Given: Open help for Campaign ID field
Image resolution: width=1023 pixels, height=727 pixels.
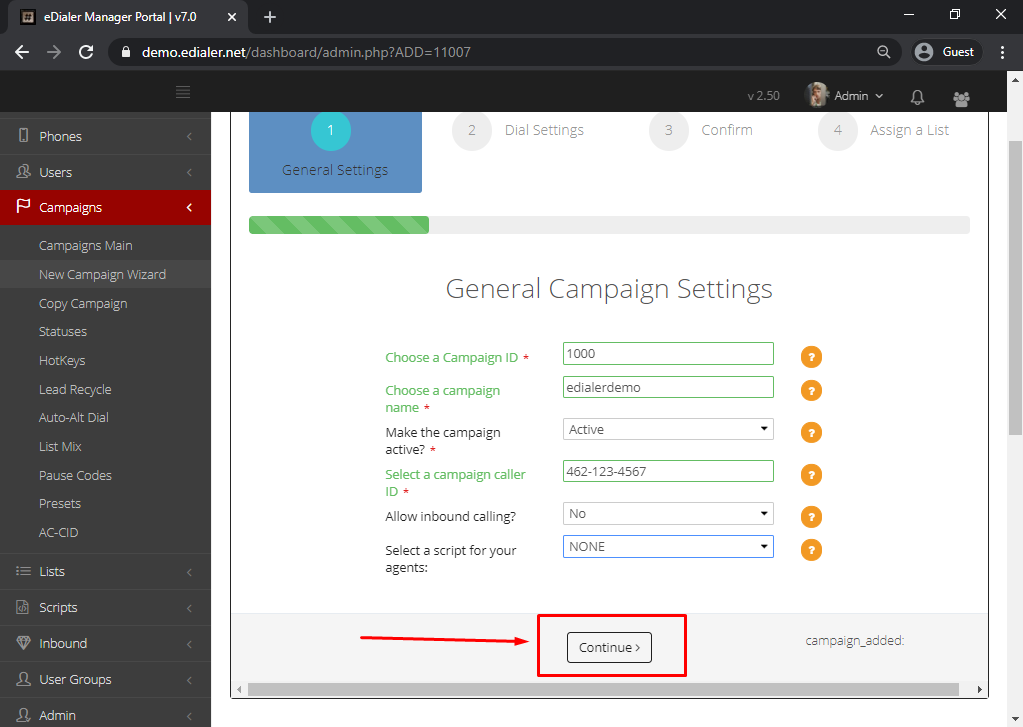Looking at the screenshot, I should [x=811, y=357].
